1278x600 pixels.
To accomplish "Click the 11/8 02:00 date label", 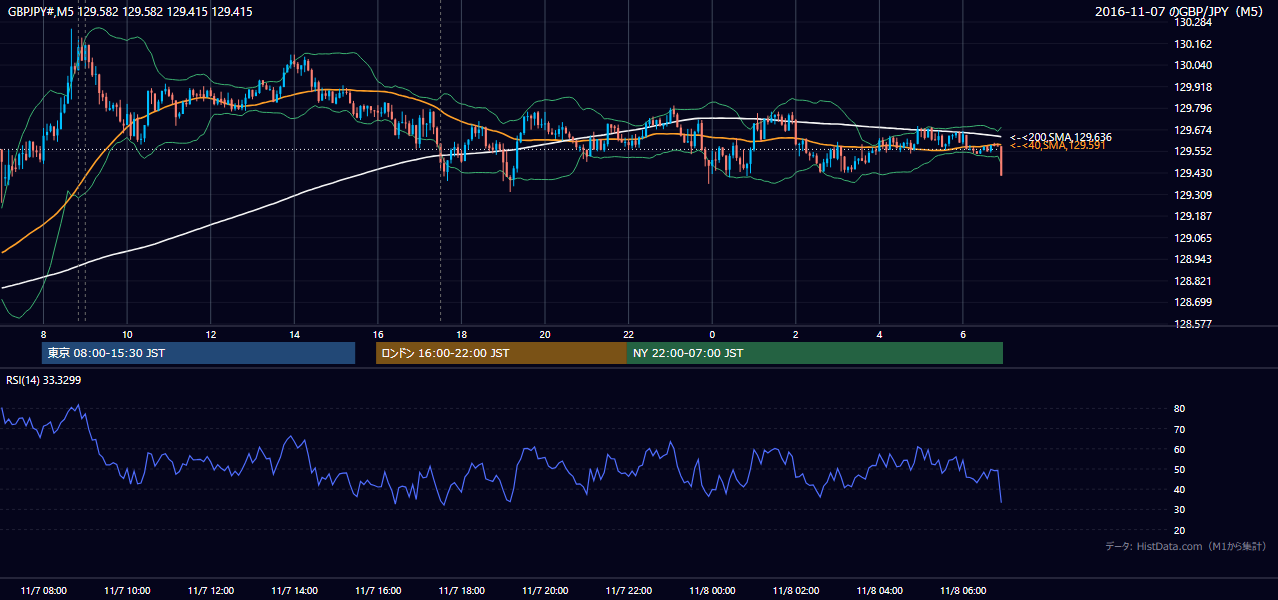I will pos(795,591).
